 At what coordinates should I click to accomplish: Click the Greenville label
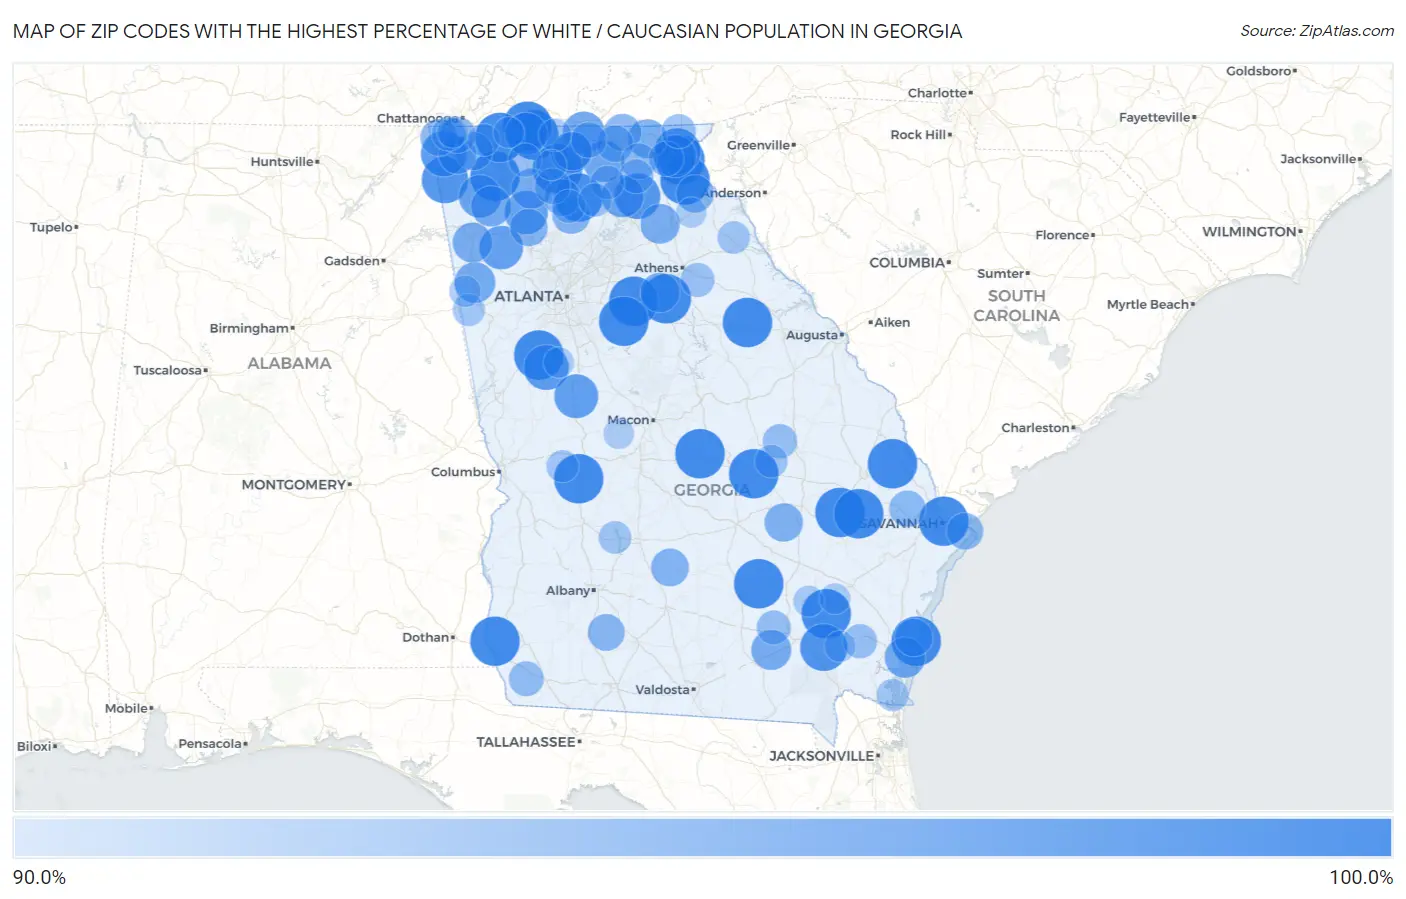[x=758, y=145]
